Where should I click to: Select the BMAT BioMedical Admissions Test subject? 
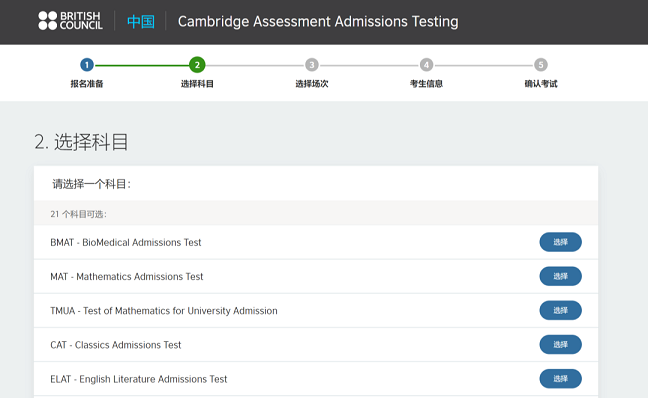tap(560, 242)
